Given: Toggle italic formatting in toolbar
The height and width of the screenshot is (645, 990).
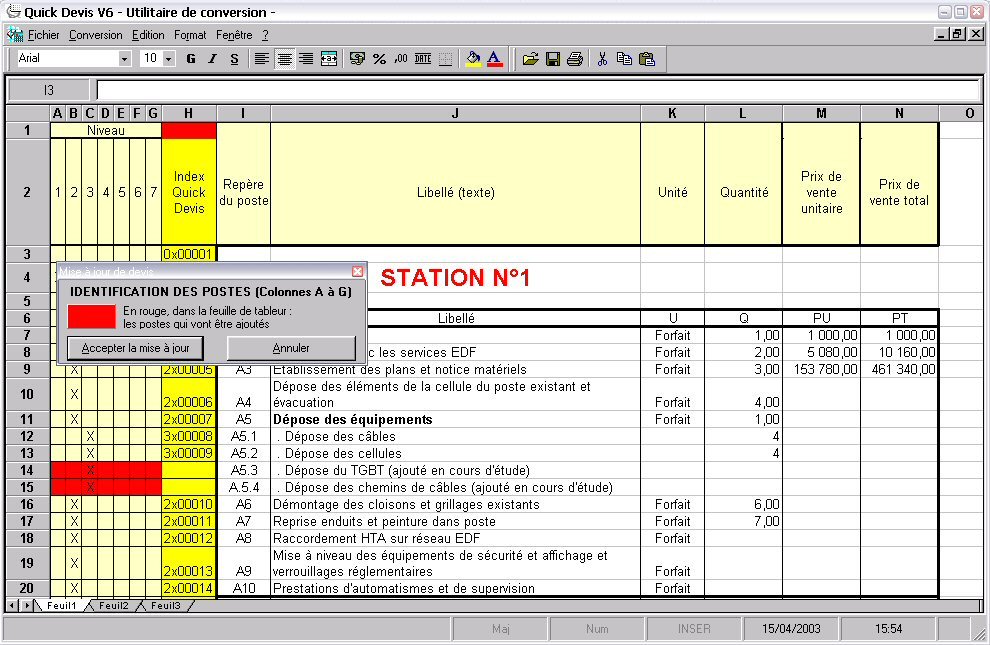Looking at the screenshot, I should pyautogui.click(x=212, y=59).
